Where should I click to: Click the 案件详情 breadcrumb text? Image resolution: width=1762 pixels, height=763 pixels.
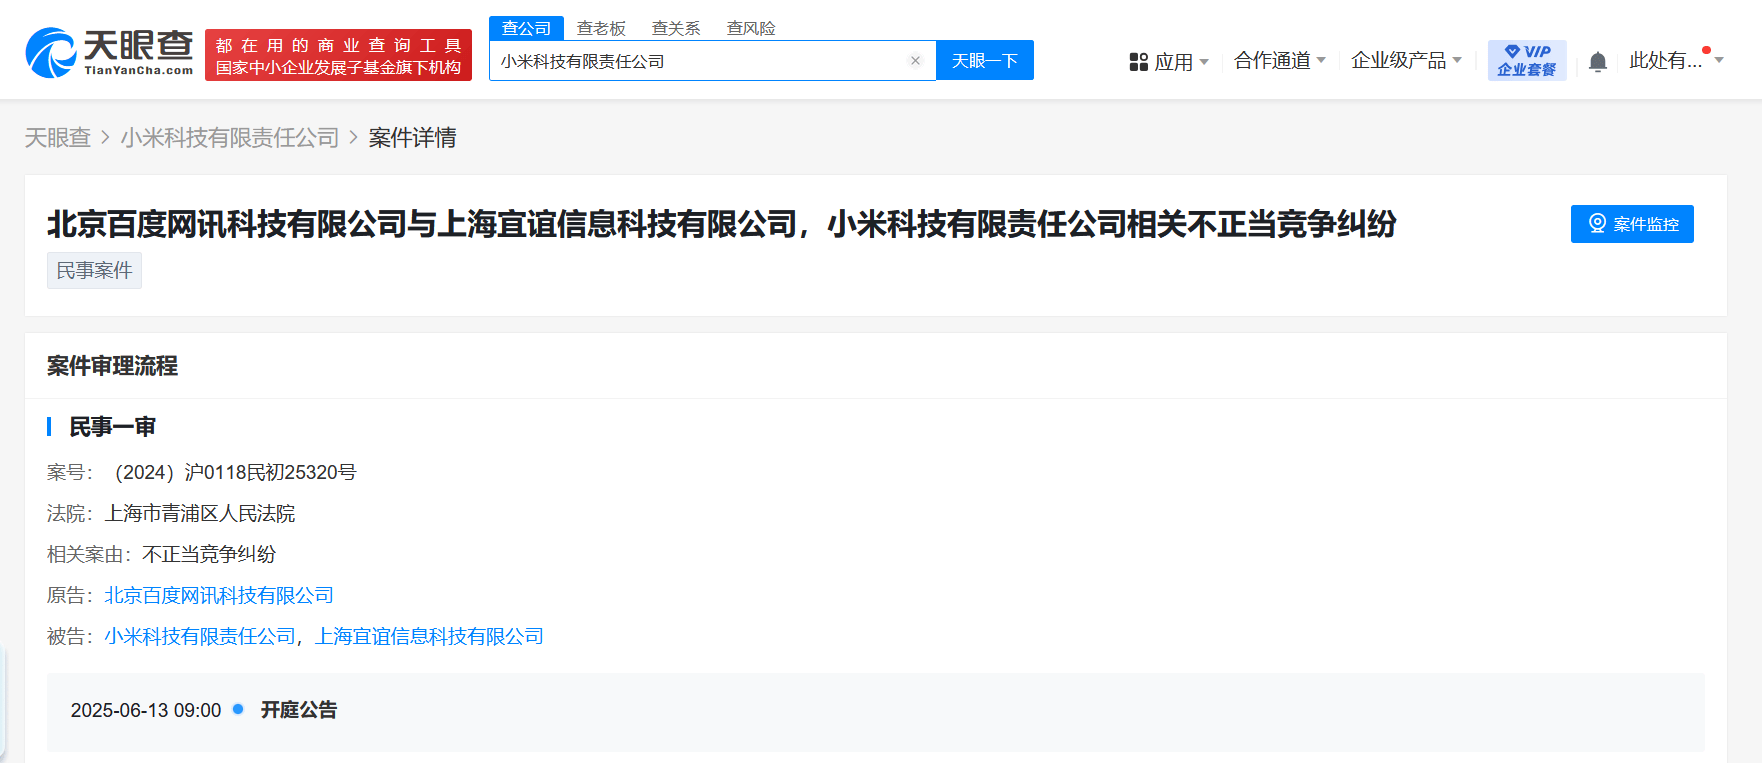(x=412, y=138)
